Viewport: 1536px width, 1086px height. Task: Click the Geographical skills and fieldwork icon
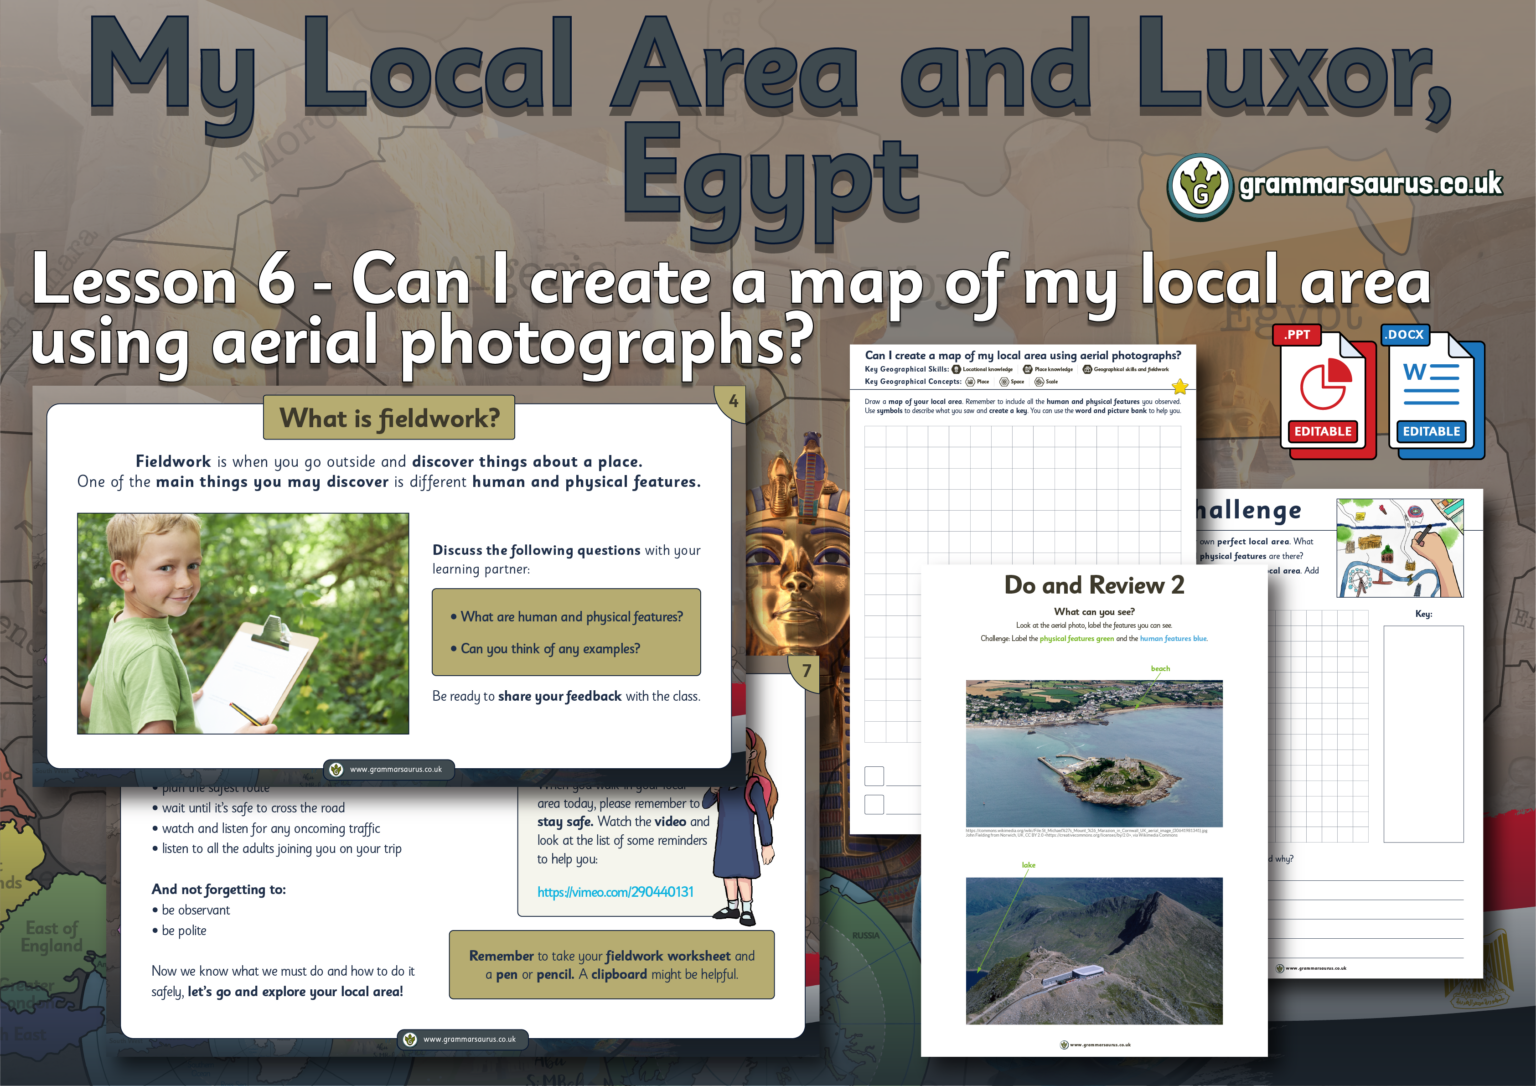coord(1087,369)
